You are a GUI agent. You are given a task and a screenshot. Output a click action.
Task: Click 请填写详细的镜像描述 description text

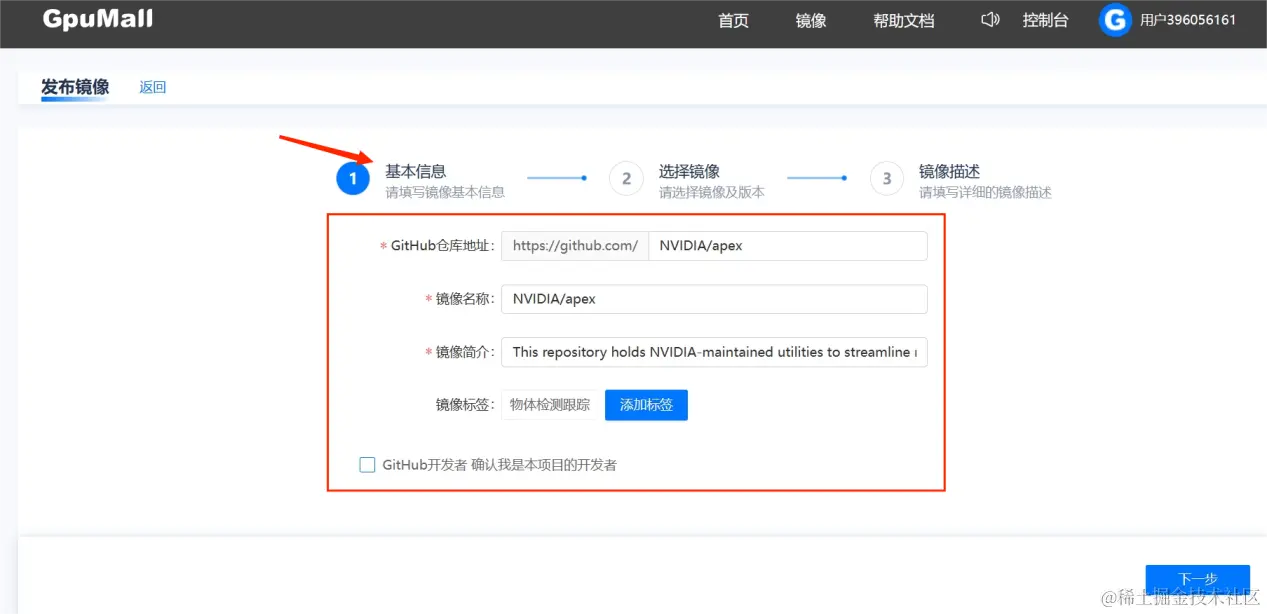coord(985,192)
